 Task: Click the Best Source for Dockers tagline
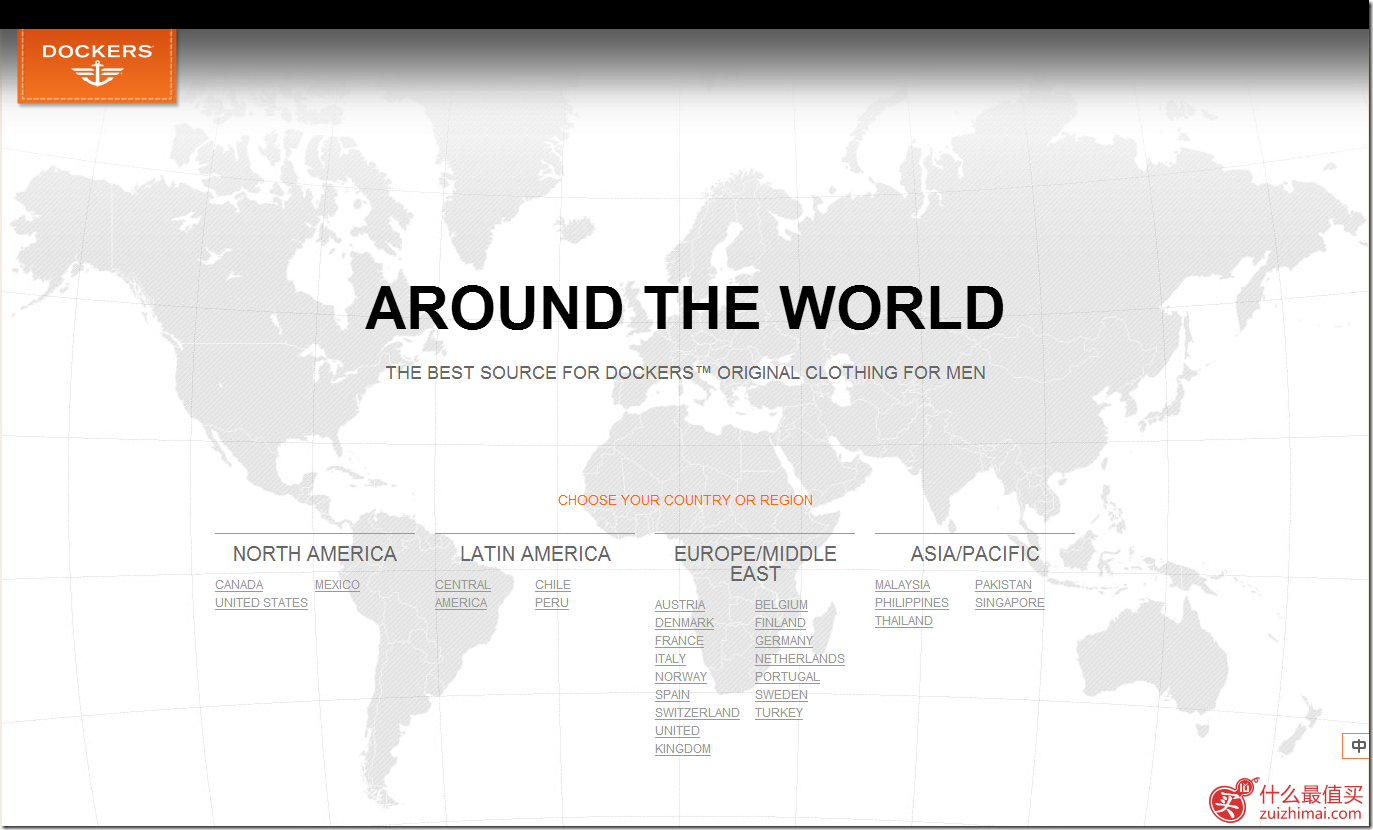pos(686,373)
